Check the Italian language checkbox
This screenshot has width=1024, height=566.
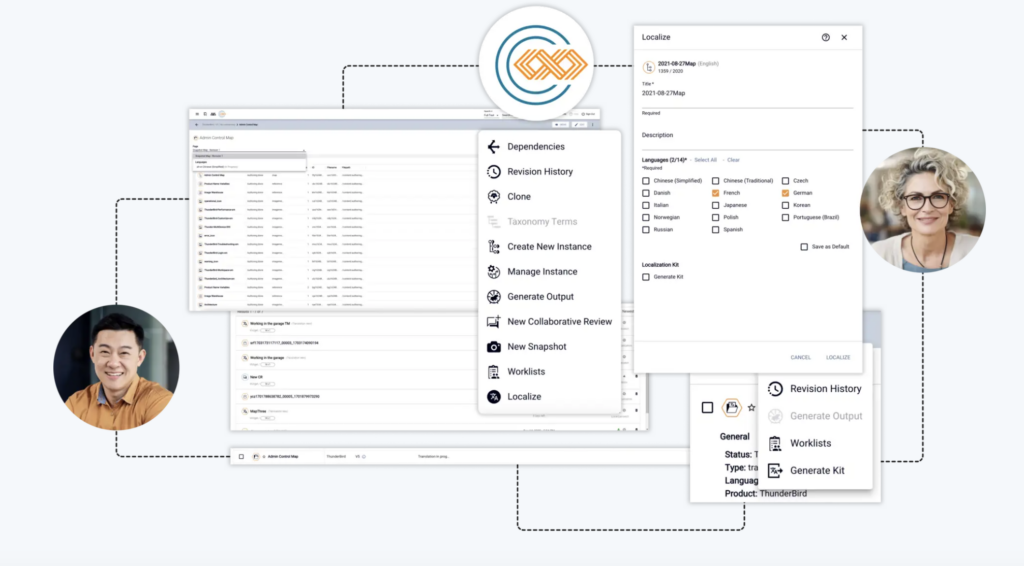click(x=646, y=206)
